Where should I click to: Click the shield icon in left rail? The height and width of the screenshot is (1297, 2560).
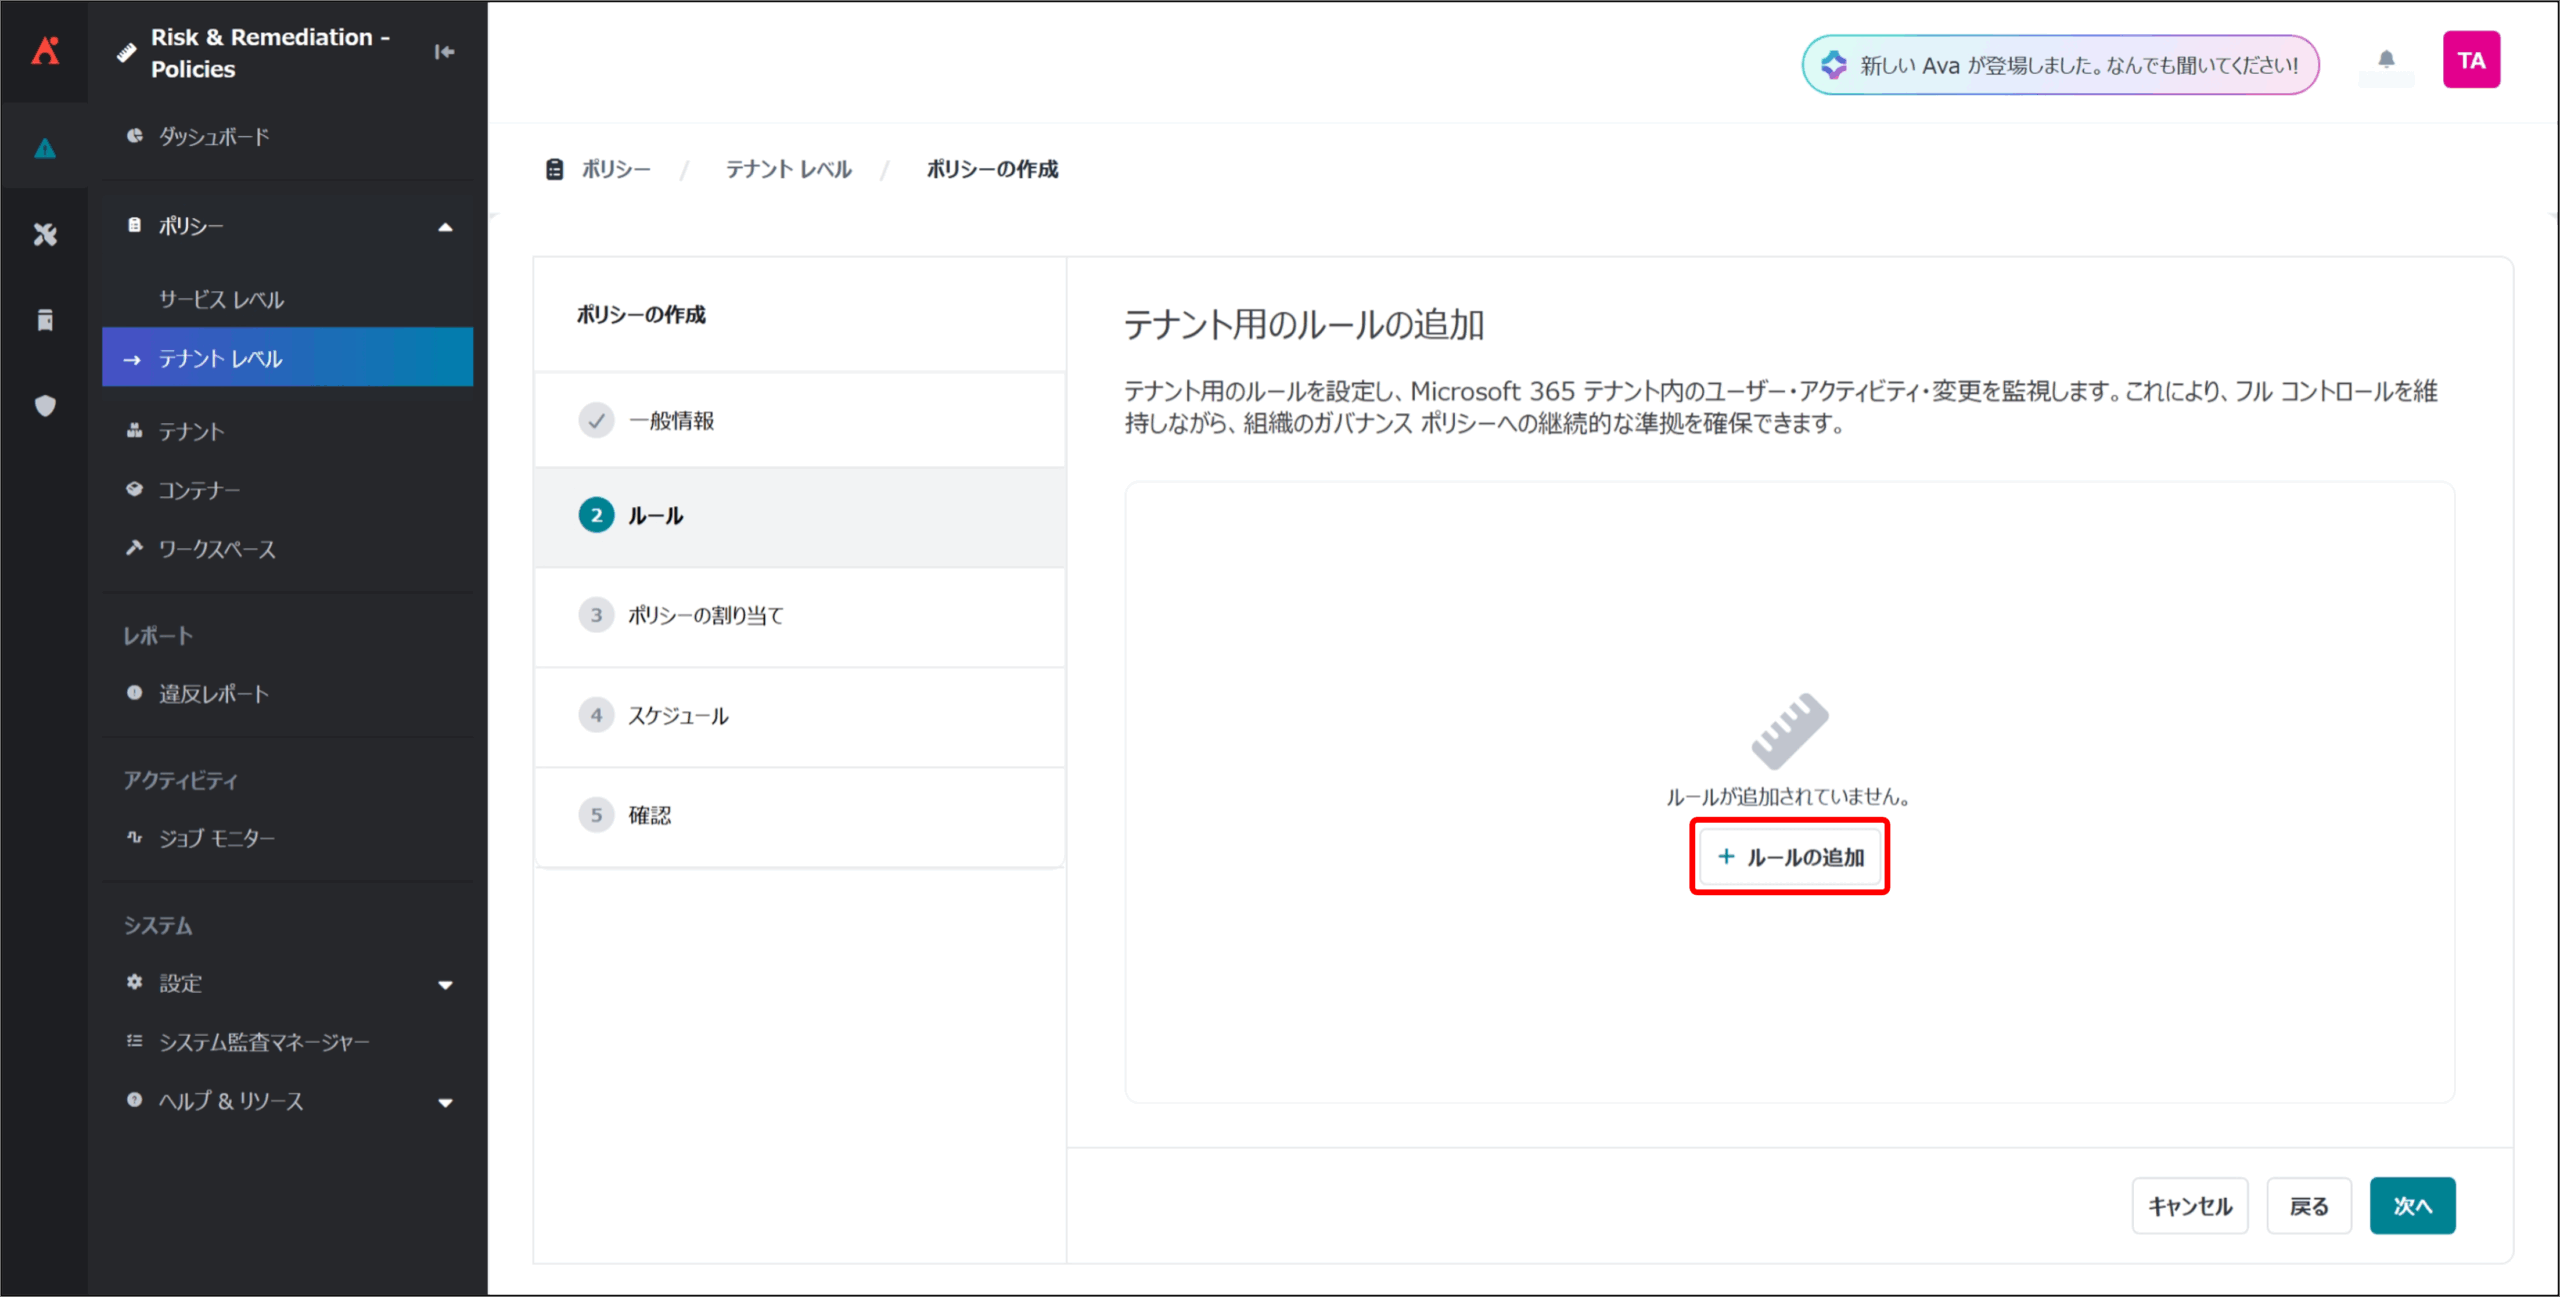(x=45, y=406)
